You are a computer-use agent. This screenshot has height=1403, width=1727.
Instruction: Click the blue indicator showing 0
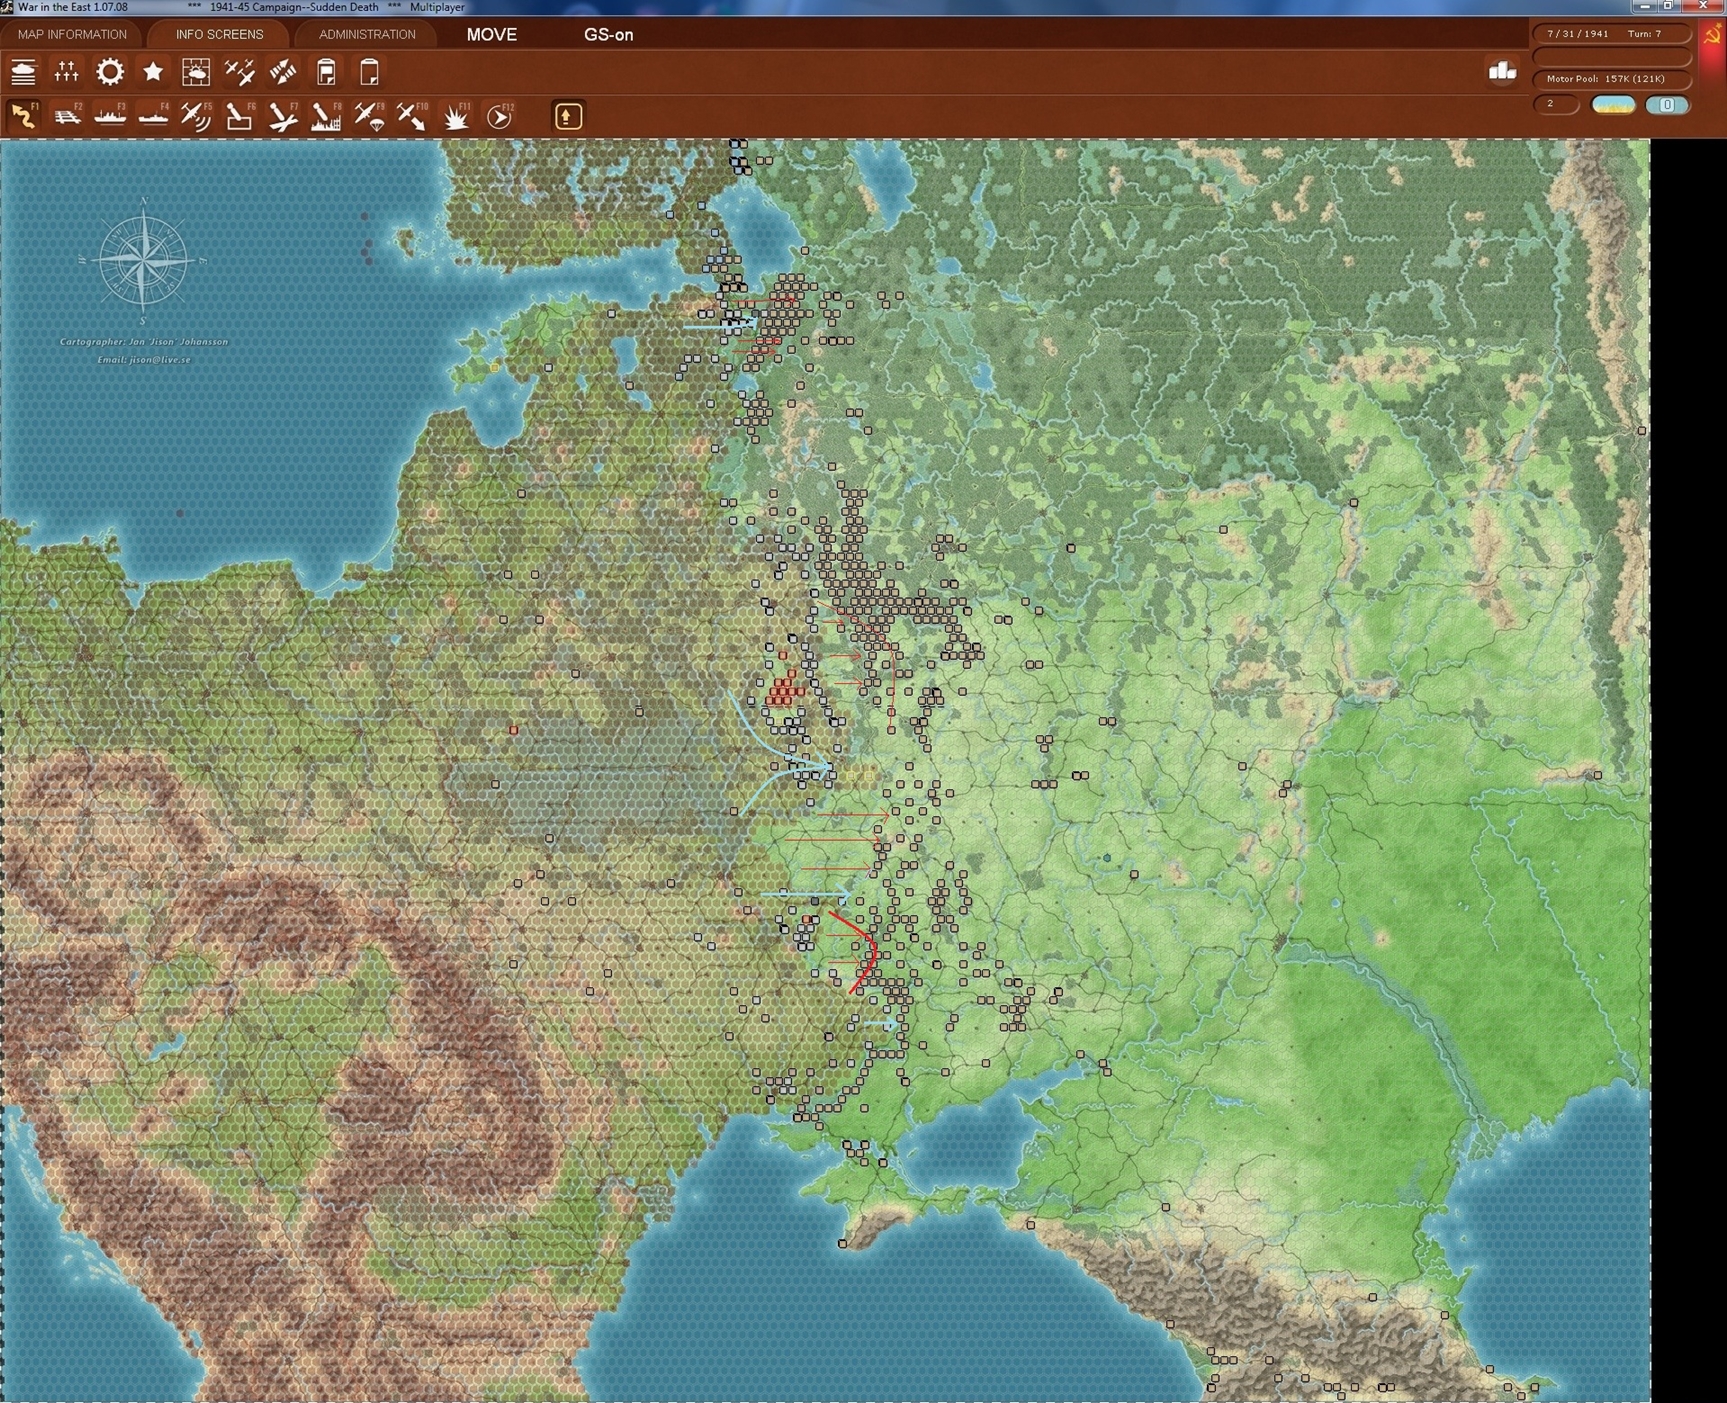1667,105
